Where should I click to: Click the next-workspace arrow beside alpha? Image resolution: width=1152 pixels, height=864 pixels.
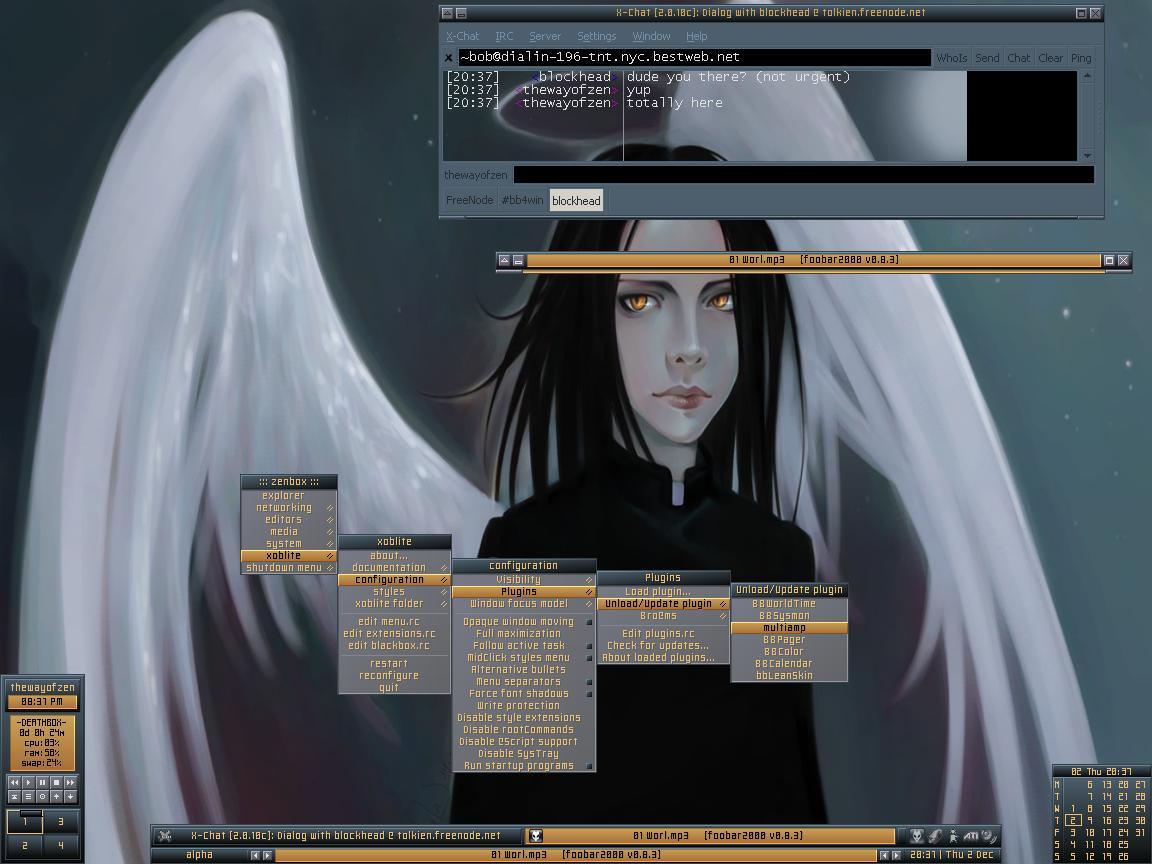tap(267, 855)
